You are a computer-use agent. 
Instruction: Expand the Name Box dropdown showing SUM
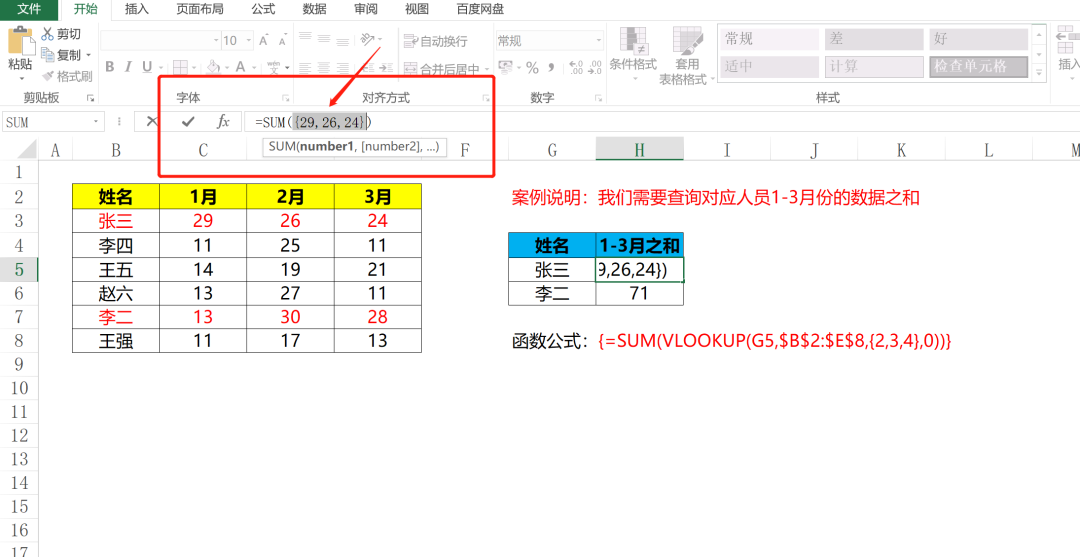tap(96, 122)
